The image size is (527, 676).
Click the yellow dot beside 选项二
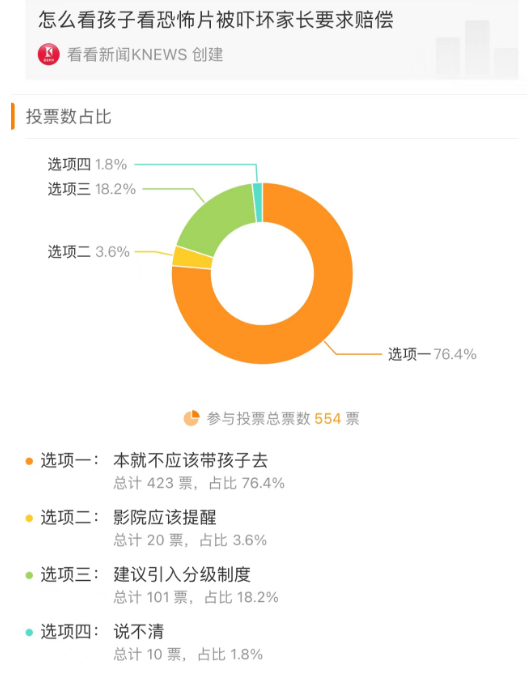pyautogui.click(x=29, y=518)
